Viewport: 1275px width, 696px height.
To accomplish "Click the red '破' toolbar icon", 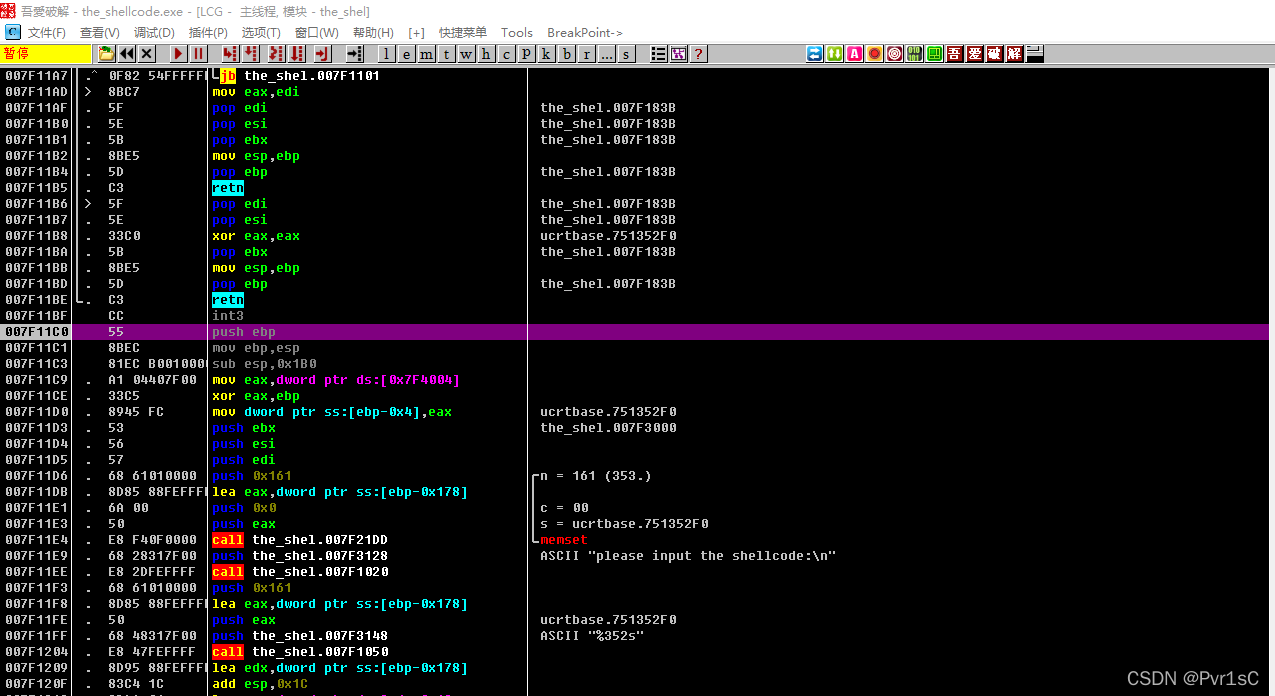I will point(994,54).
